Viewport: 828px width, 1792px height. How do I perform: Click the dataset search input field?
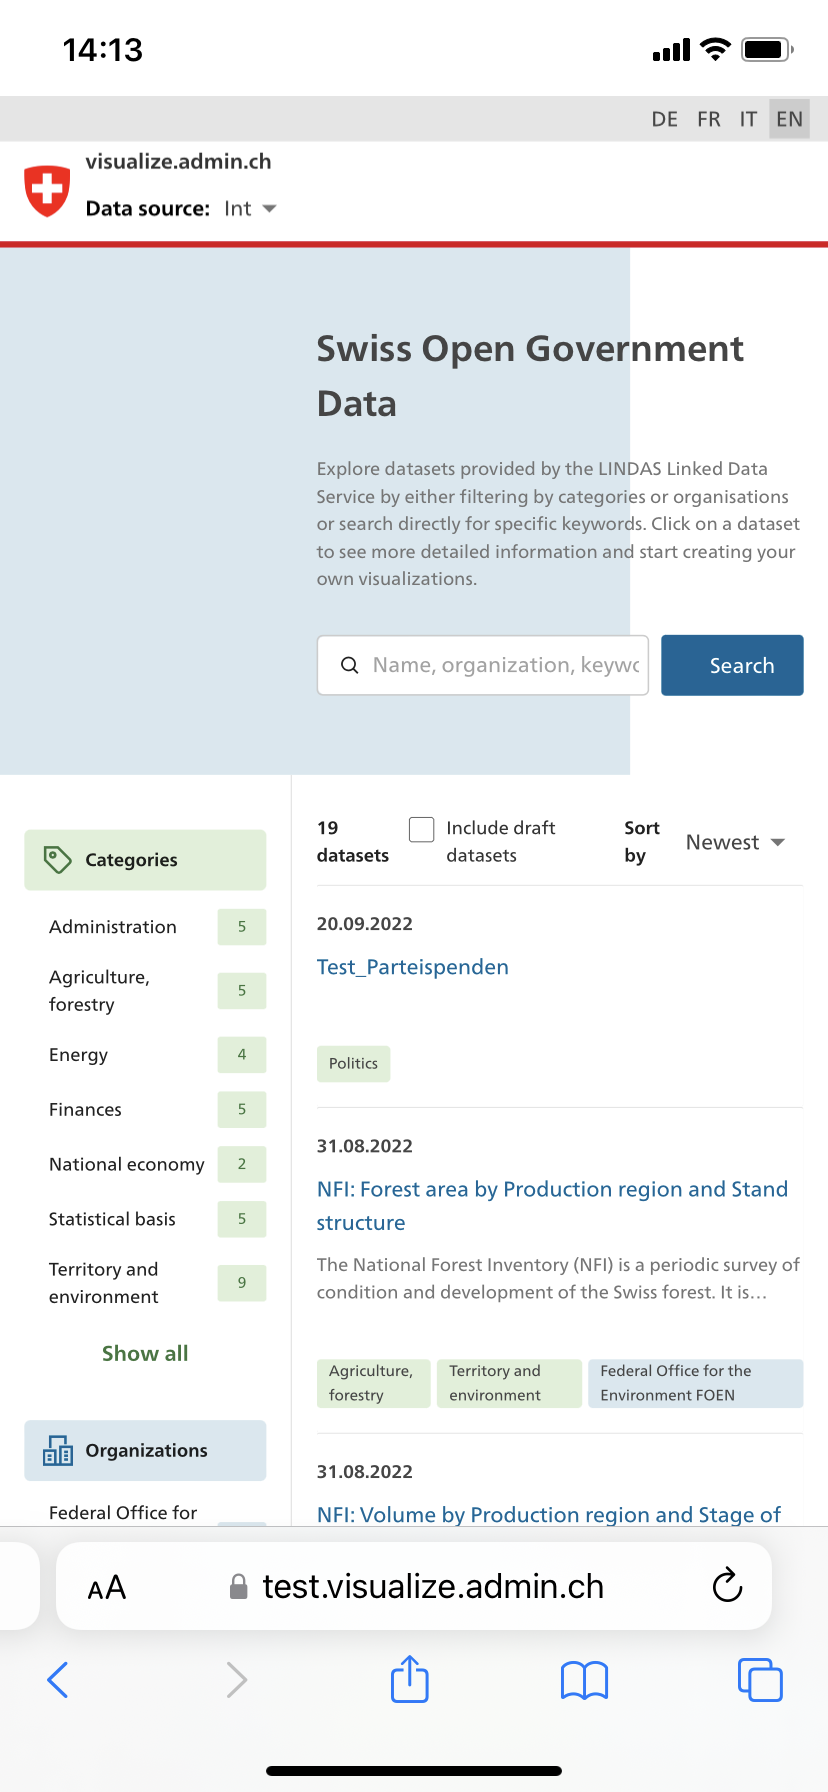(483, 665)
